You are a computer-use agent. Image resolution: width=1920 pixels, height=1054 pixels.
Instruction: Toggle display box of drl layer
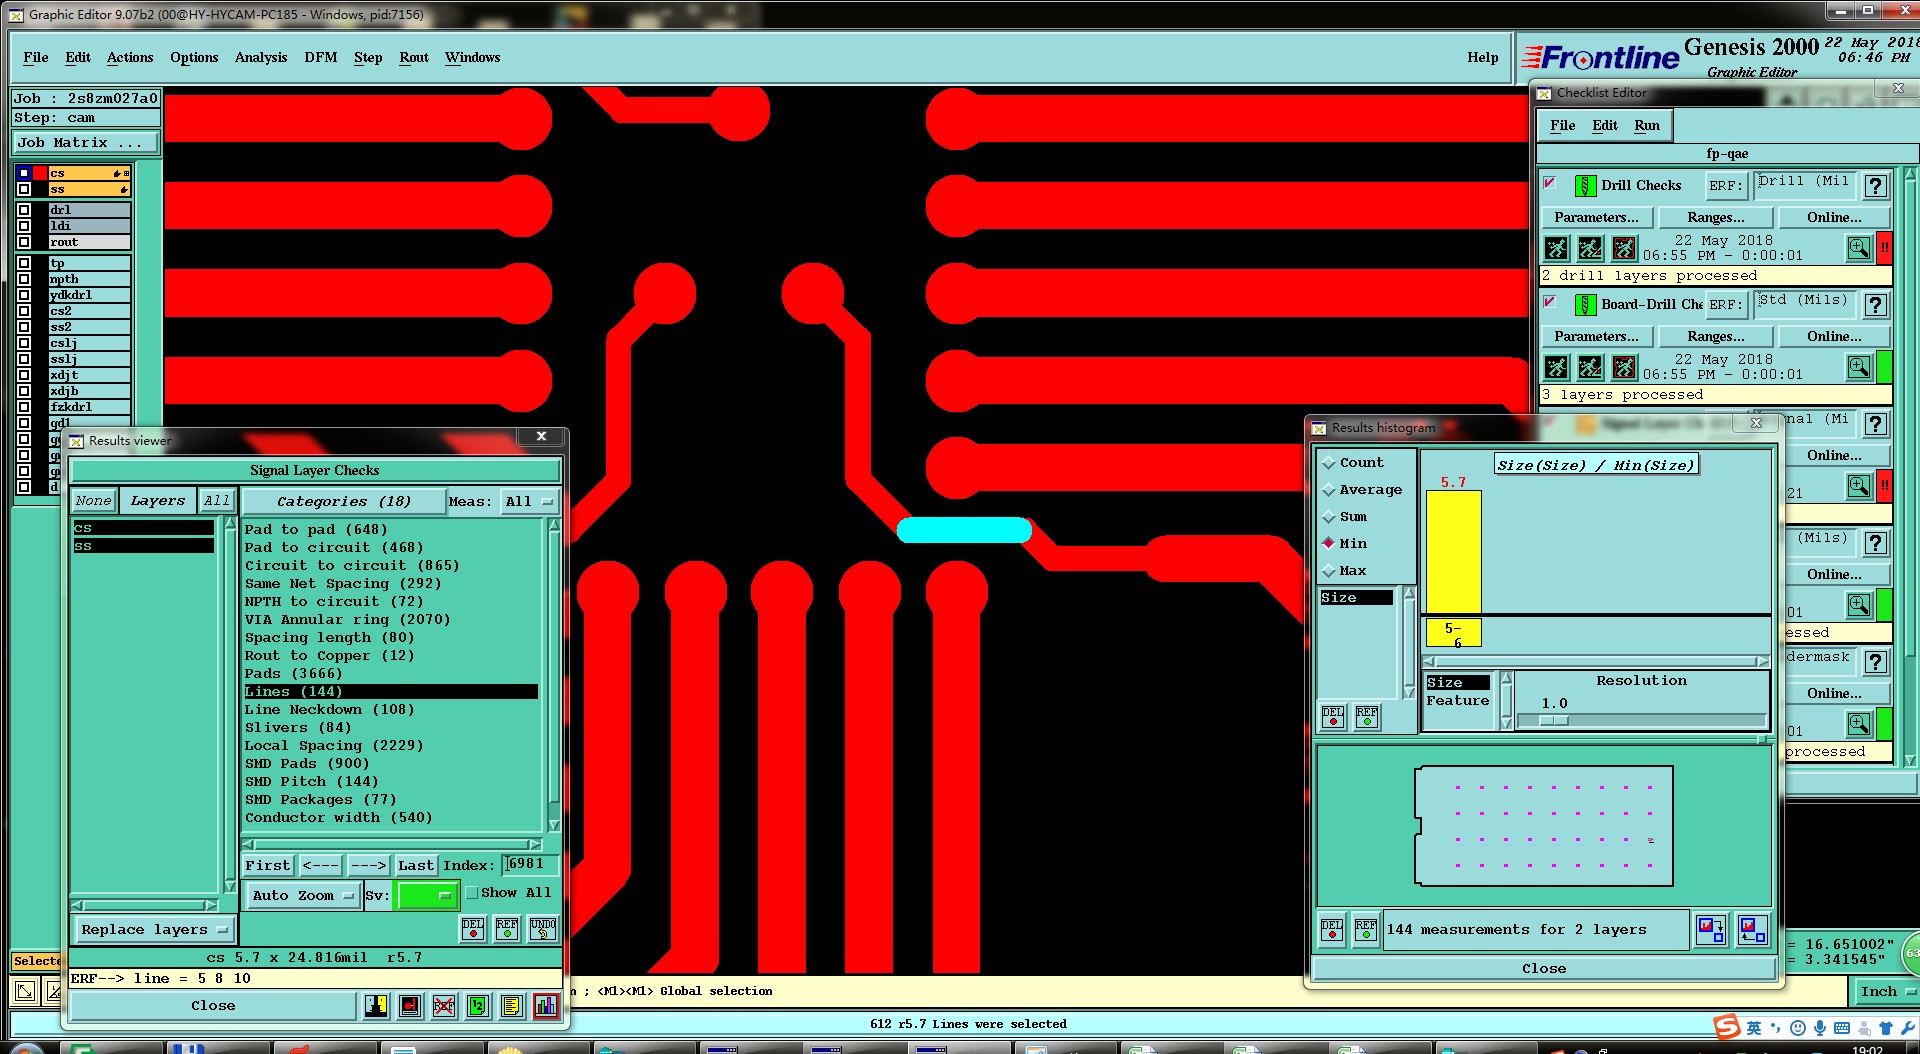pos(24,210)
